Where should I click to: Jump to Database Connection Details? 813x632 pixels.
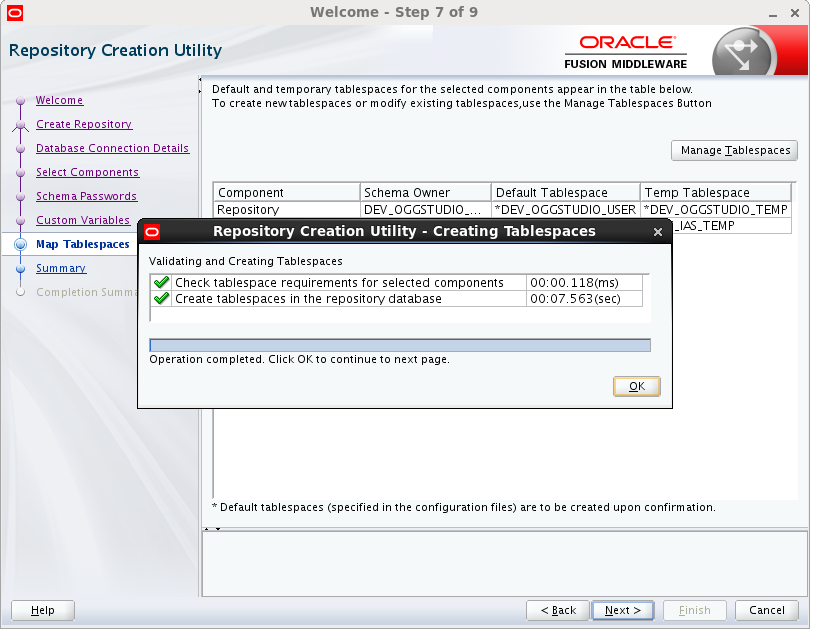pos(113,148)
